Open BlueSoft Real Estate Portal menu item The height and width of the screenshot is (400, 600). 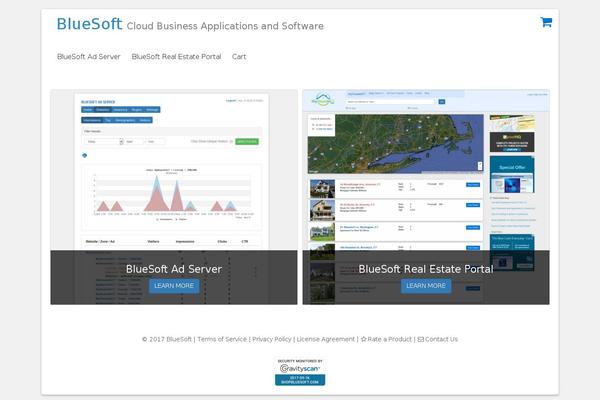coord(176,57)
